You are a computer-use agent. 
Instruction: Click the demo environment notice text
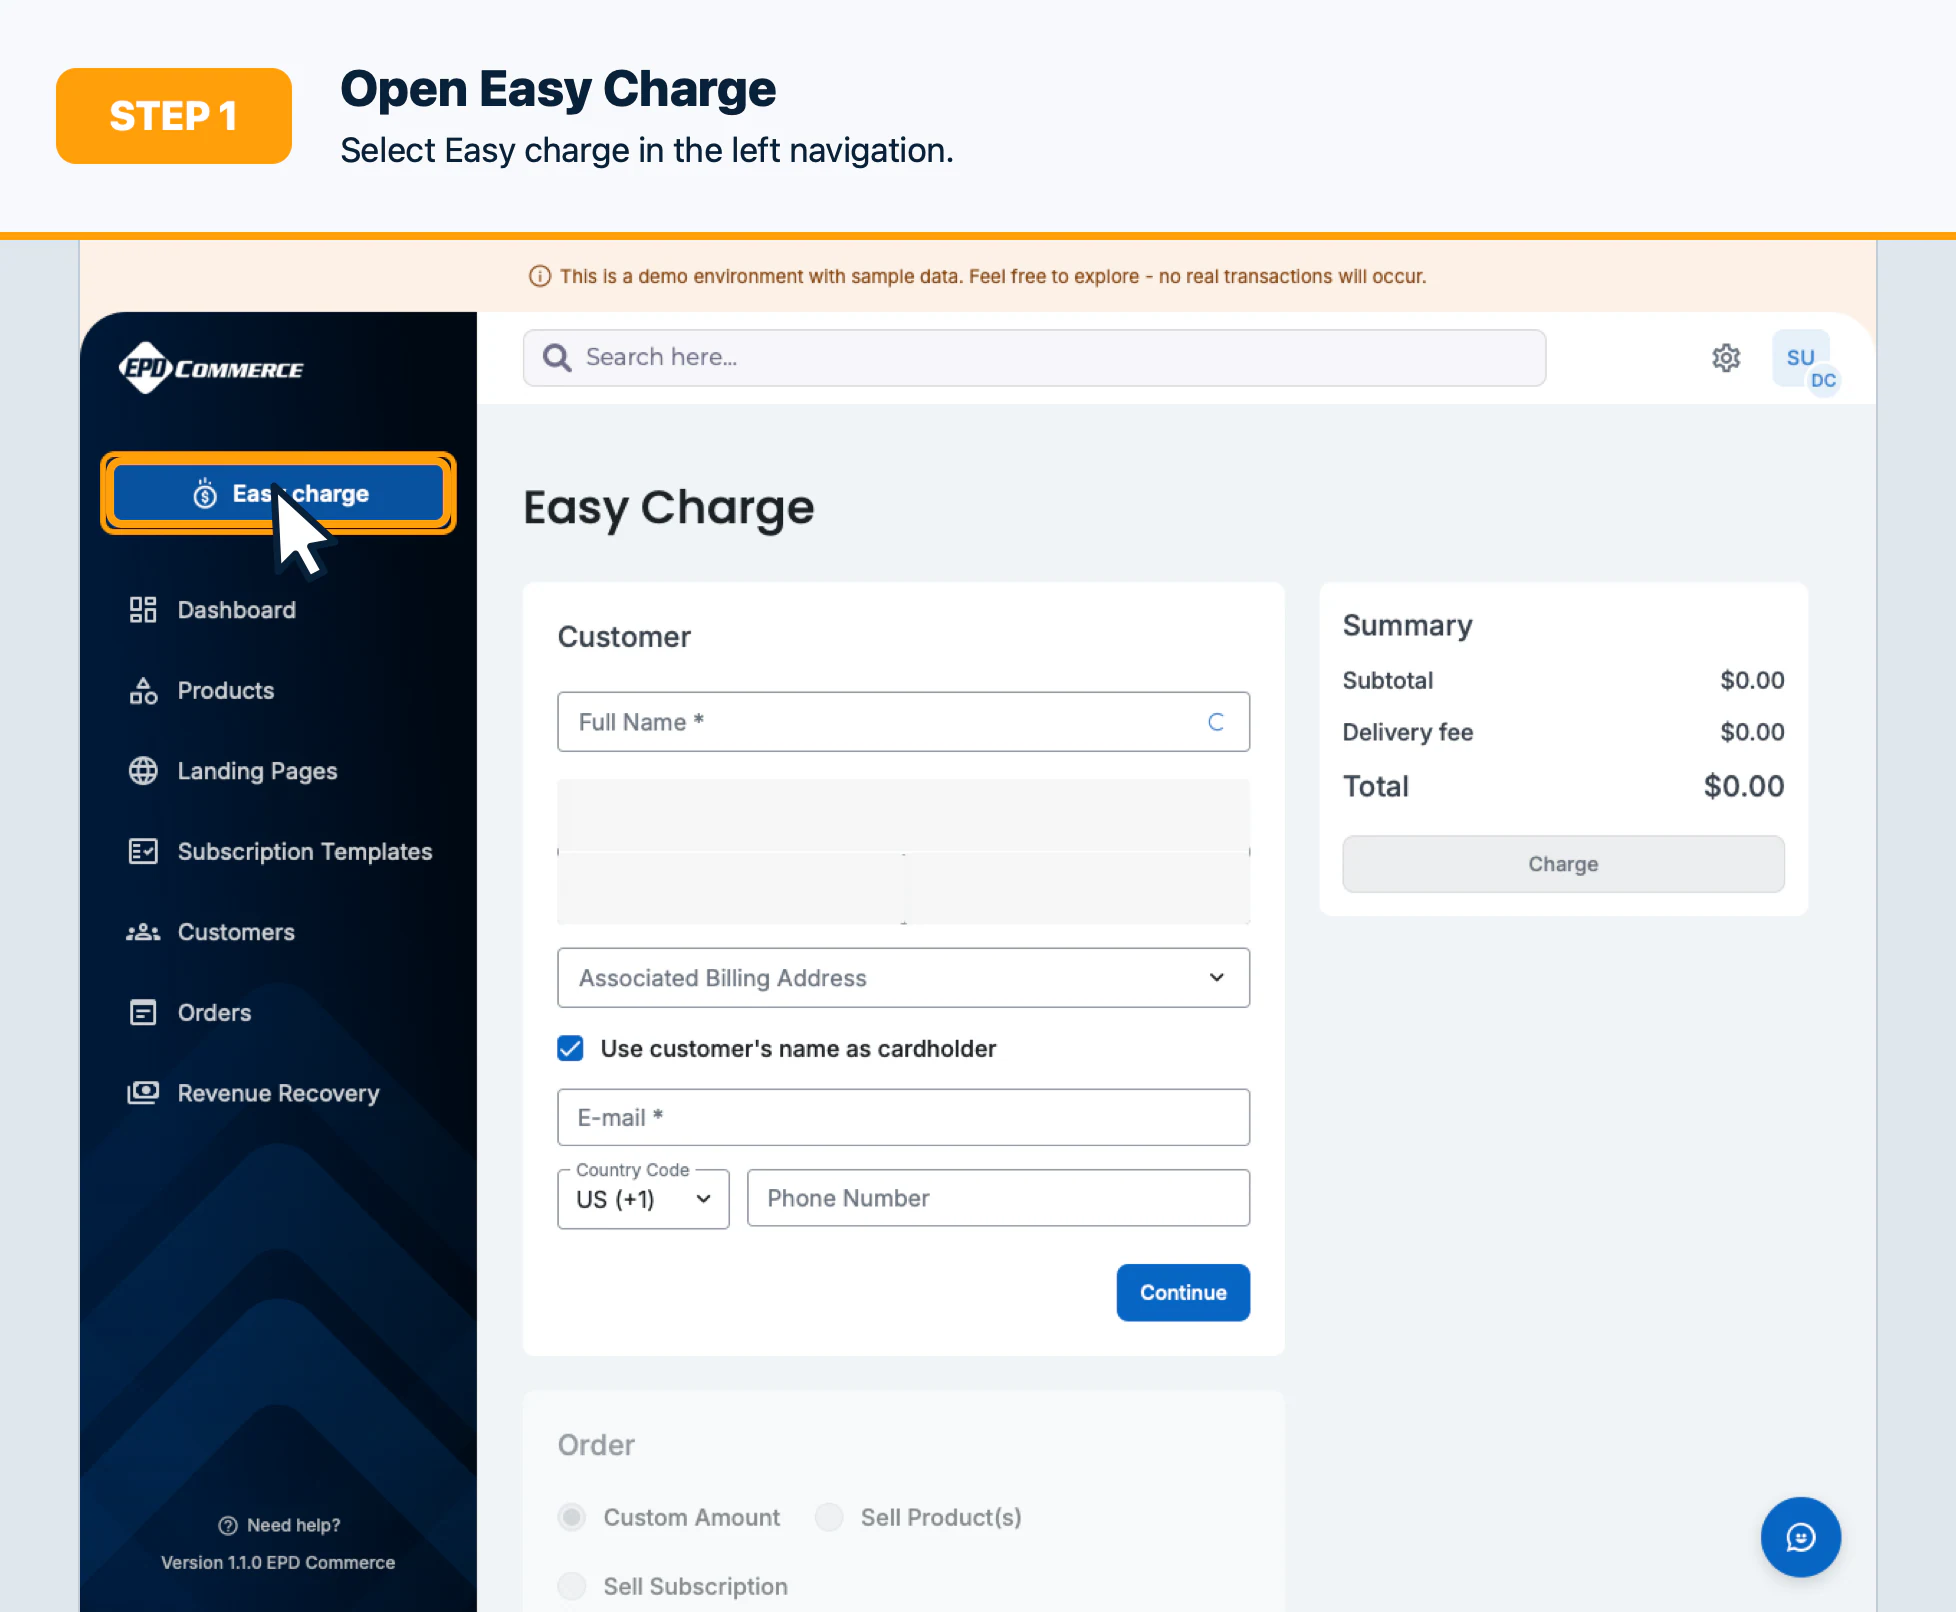point(993,276)
